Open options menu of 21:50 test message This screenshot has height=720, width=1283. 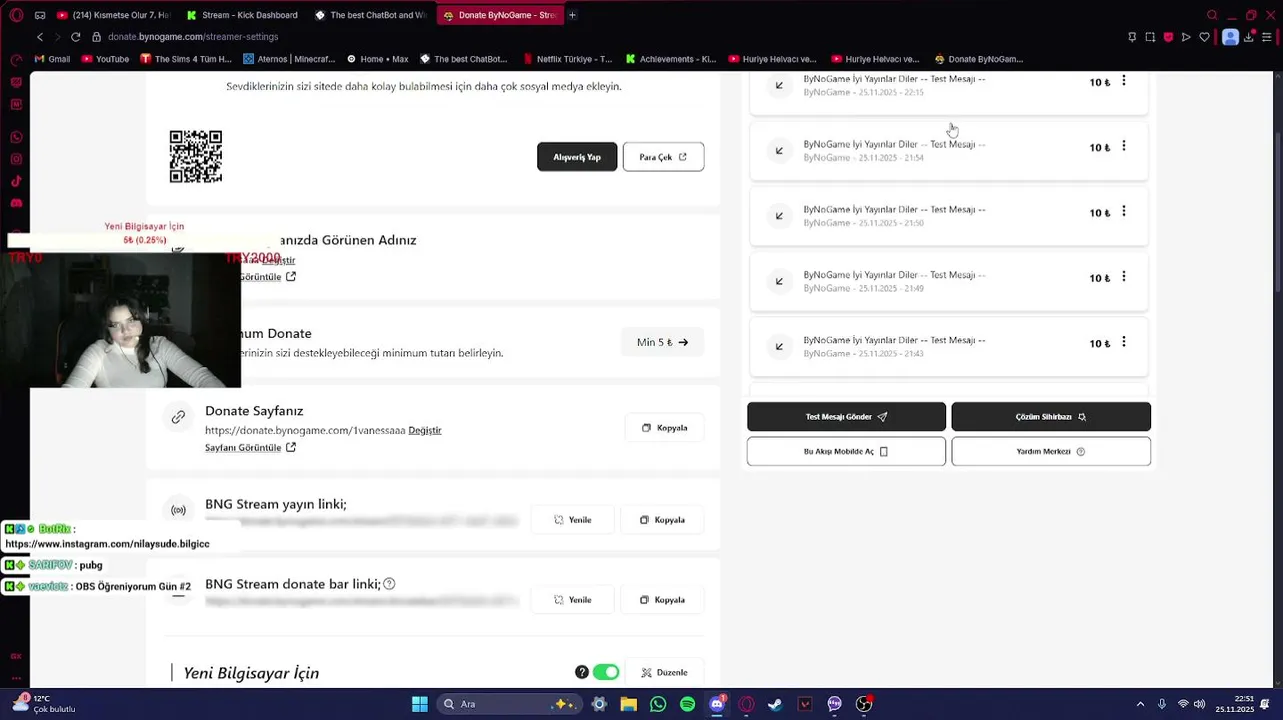[1123, 211]
